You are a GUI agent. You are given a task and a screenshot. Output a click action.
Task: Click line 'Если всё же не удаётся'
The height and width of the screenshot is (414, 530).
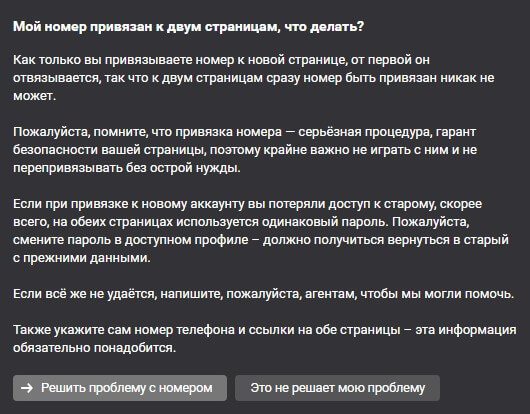263,294
